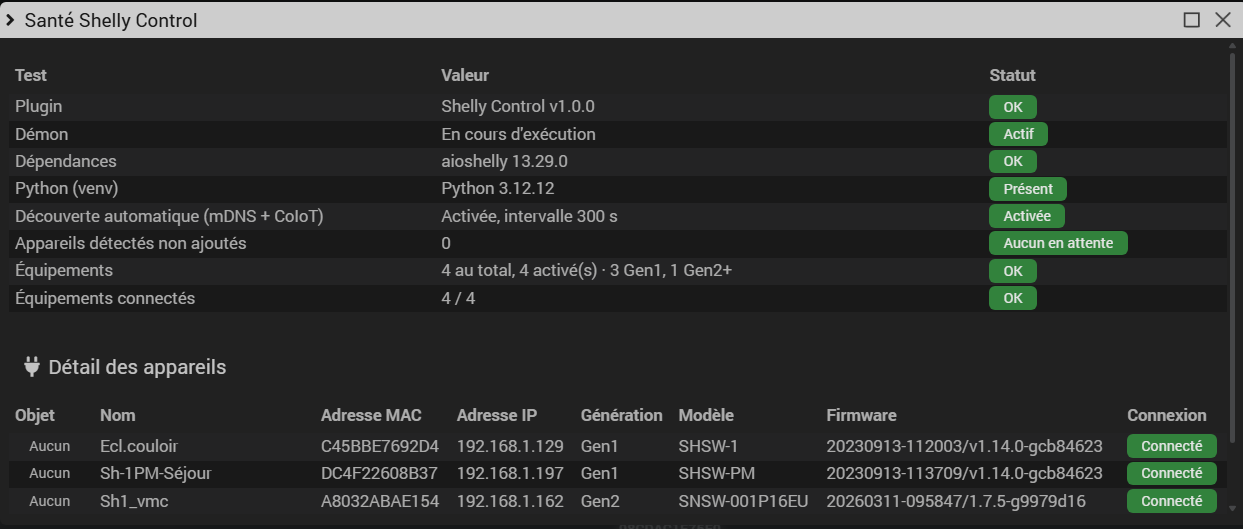
Task: Click IP address 192.168.1.197
Action: point(510,473)
